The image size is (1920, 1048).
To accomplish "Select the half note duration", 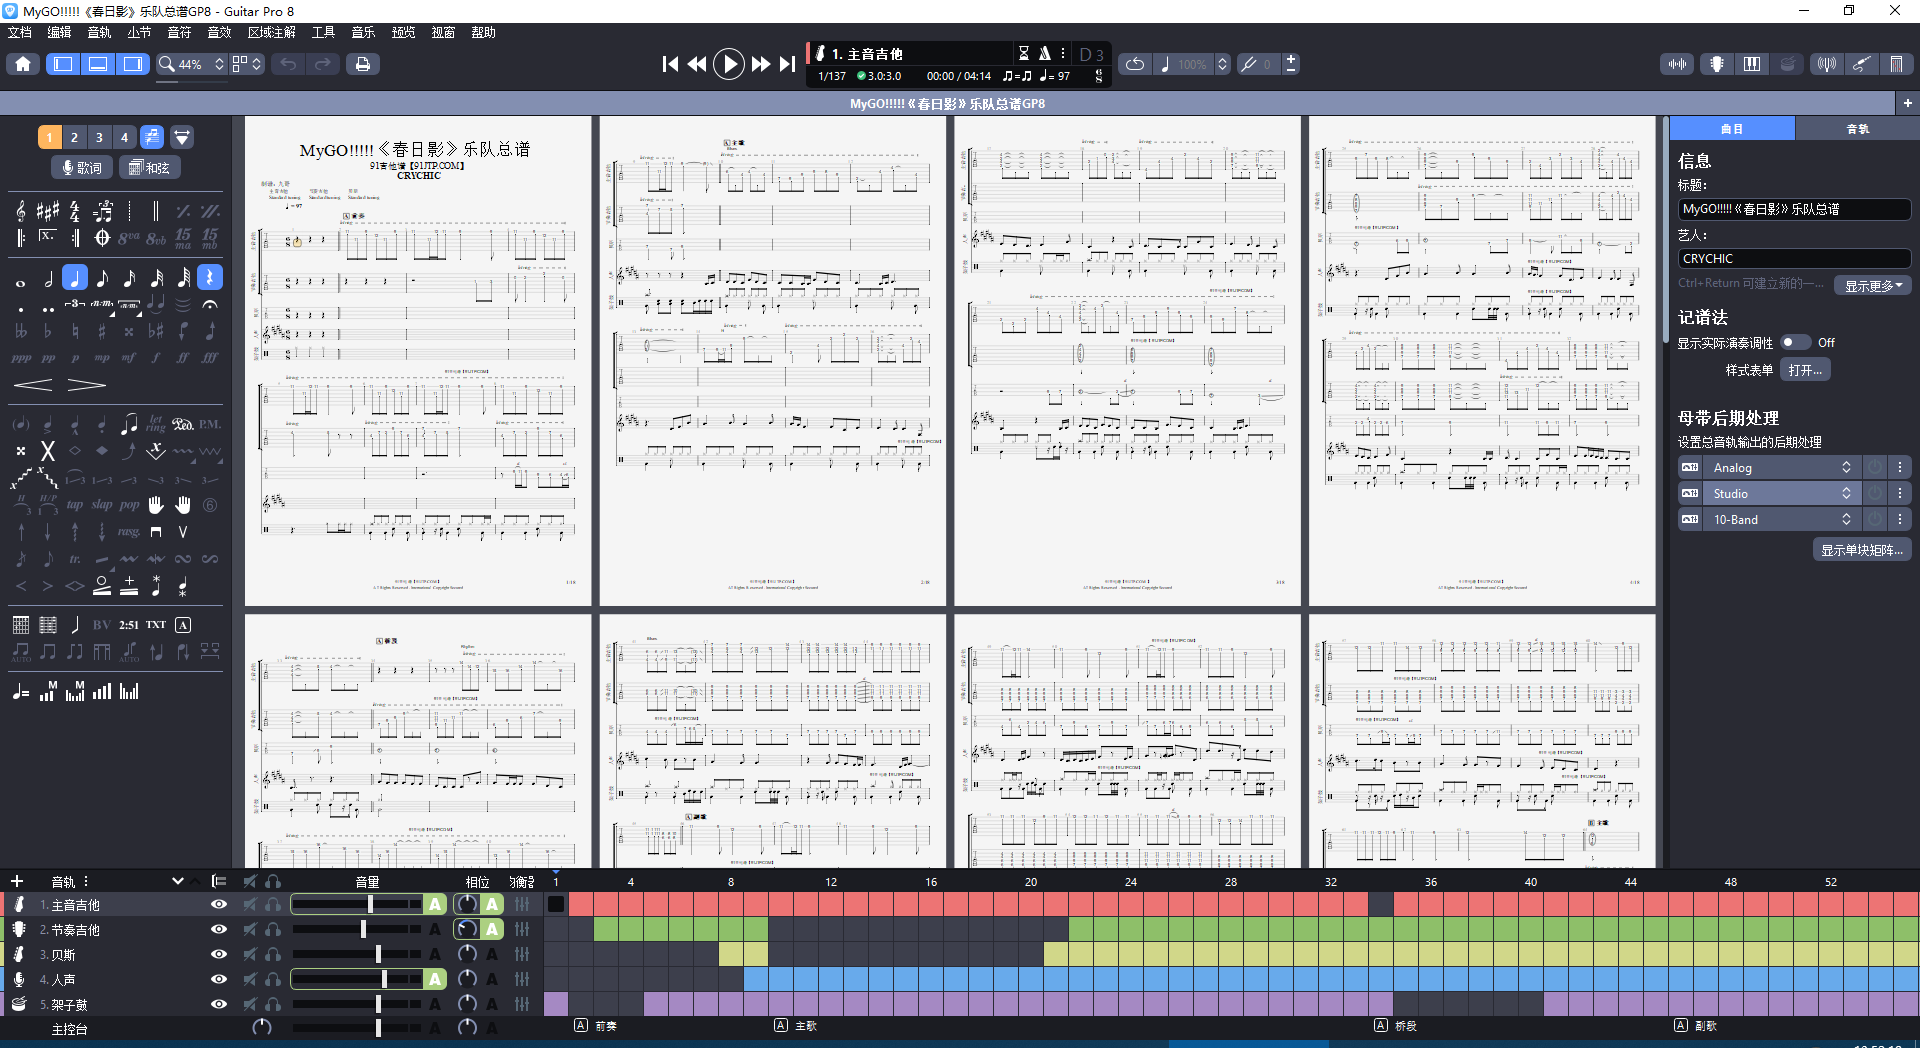I will [x=48, y=278].
